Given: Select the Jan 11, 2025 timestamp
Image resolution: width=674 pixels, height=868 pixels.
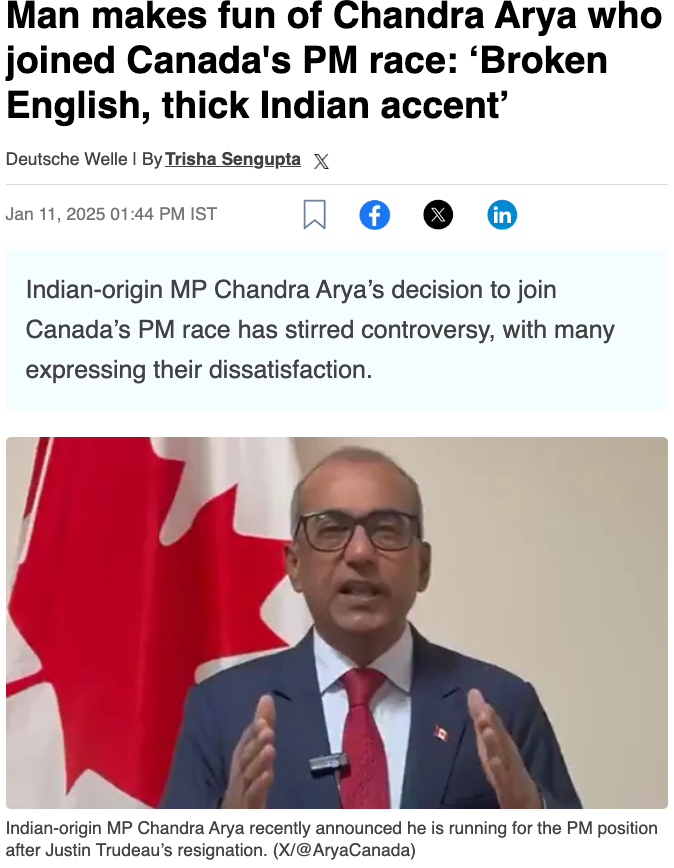Looking at the screenshot, I should 111,214.
